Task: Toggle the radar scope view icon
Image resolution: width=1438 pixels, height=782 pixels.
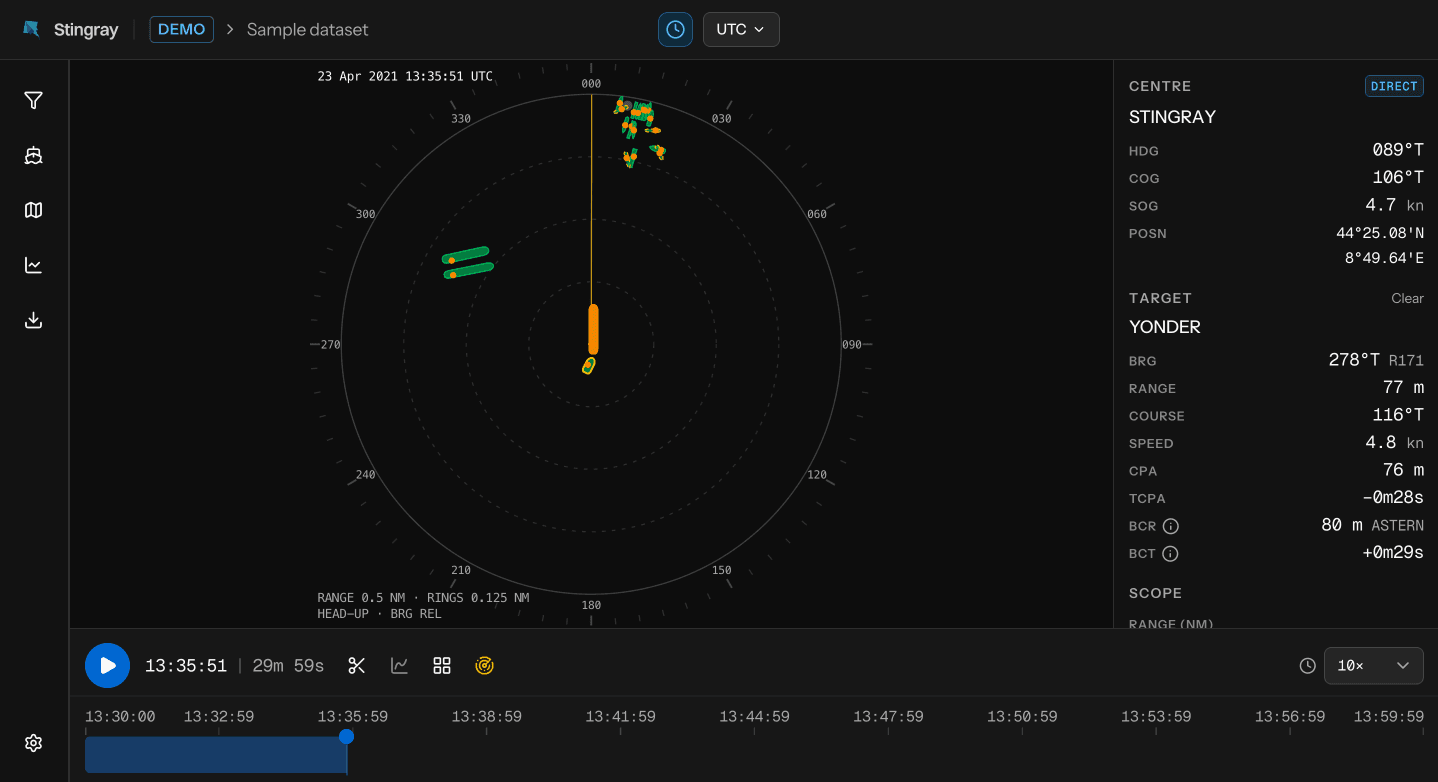Action: [484, 666]
